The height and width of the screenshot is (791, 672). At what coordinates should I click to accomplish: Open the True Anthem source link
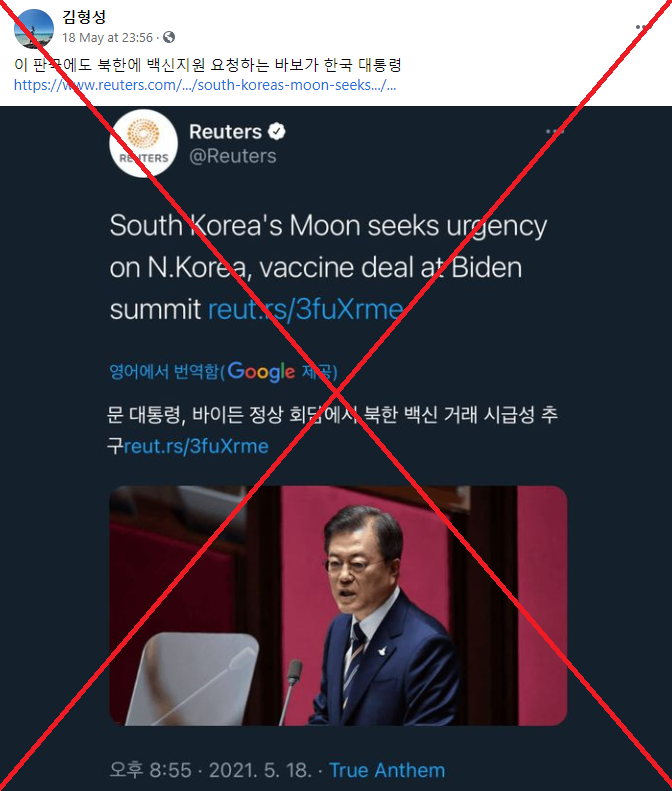(x=387, y=770)
